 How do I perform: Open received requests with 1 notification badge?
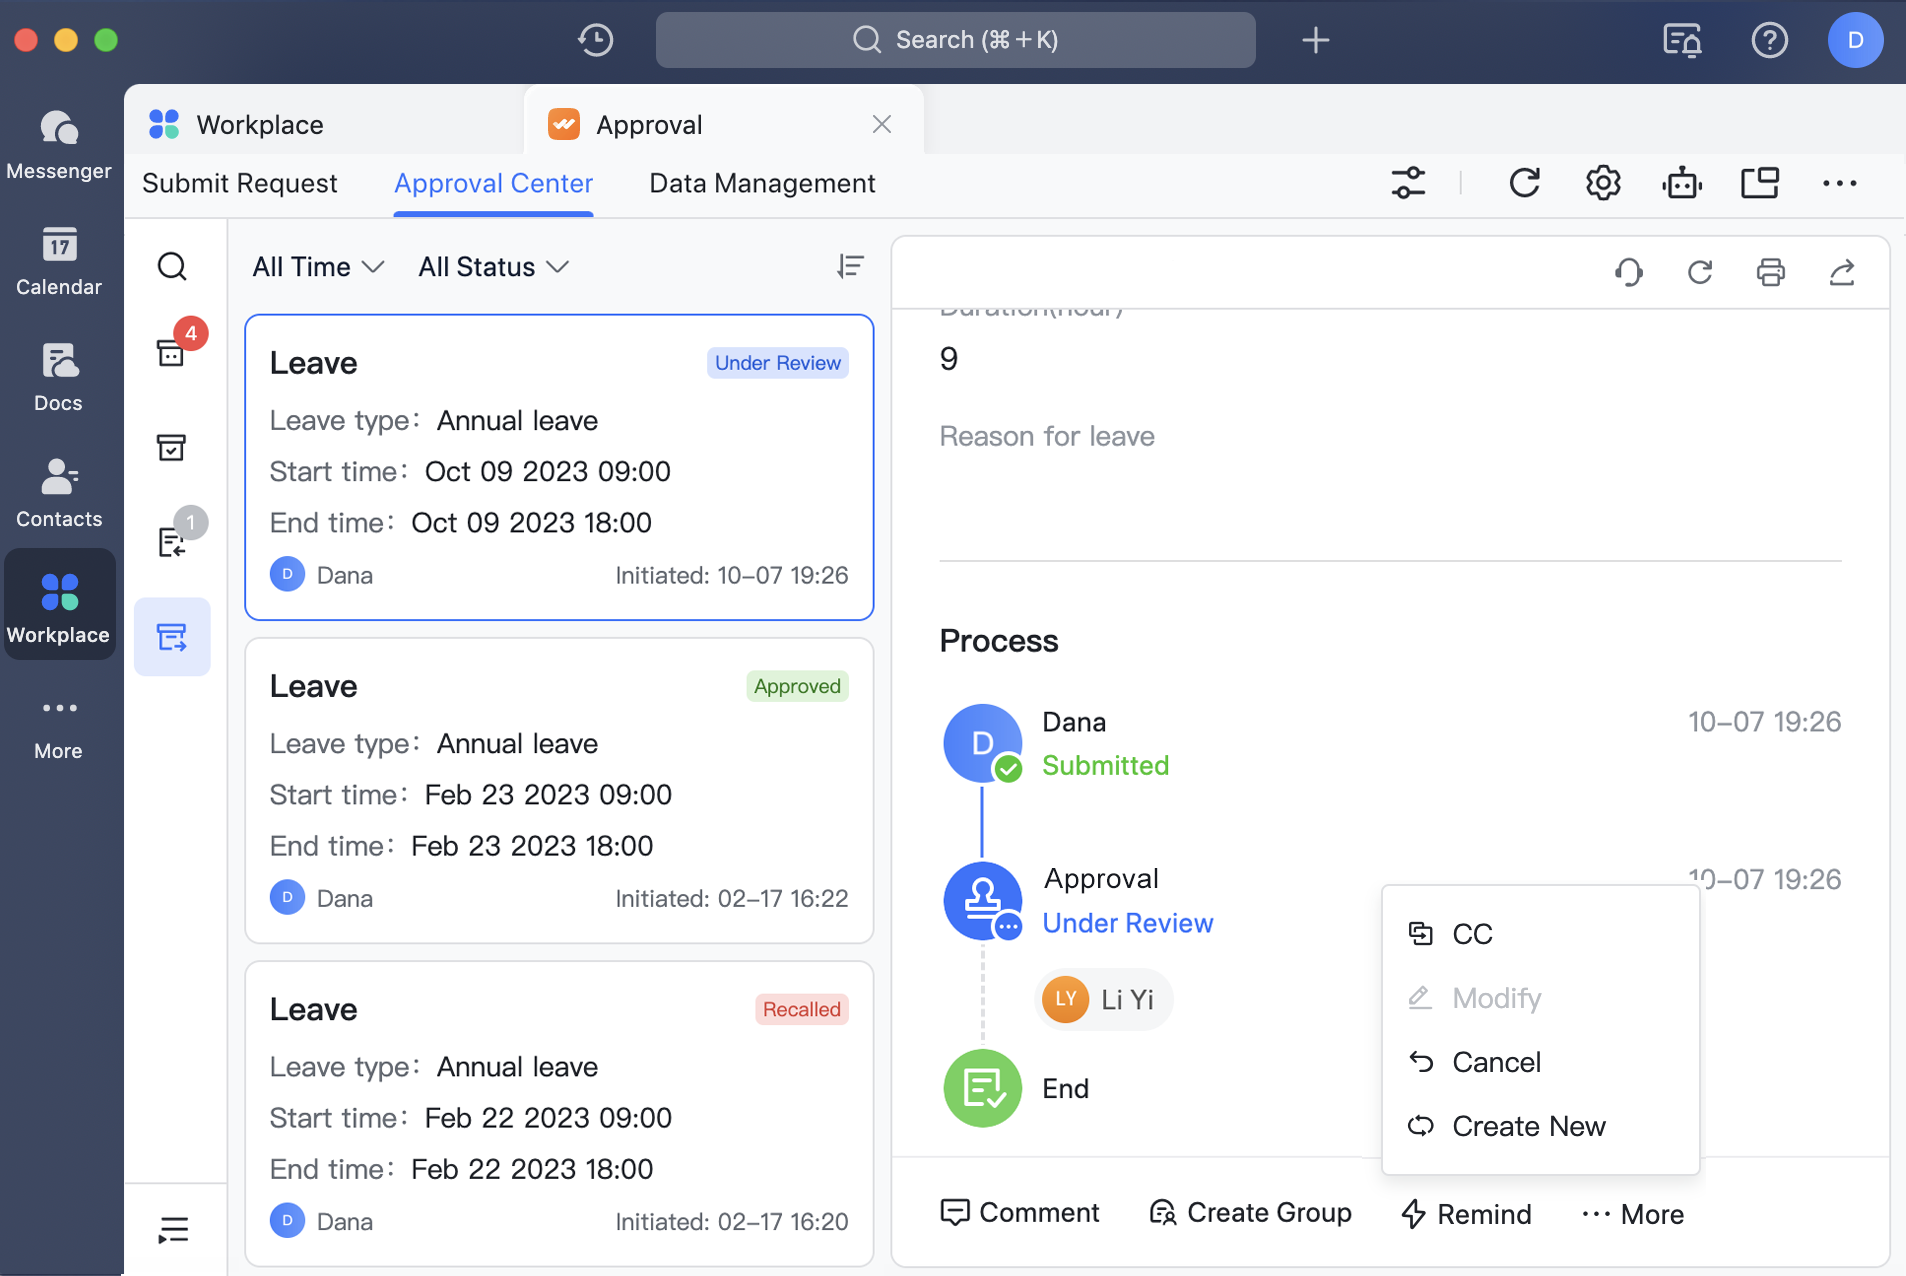coord(173,540)
